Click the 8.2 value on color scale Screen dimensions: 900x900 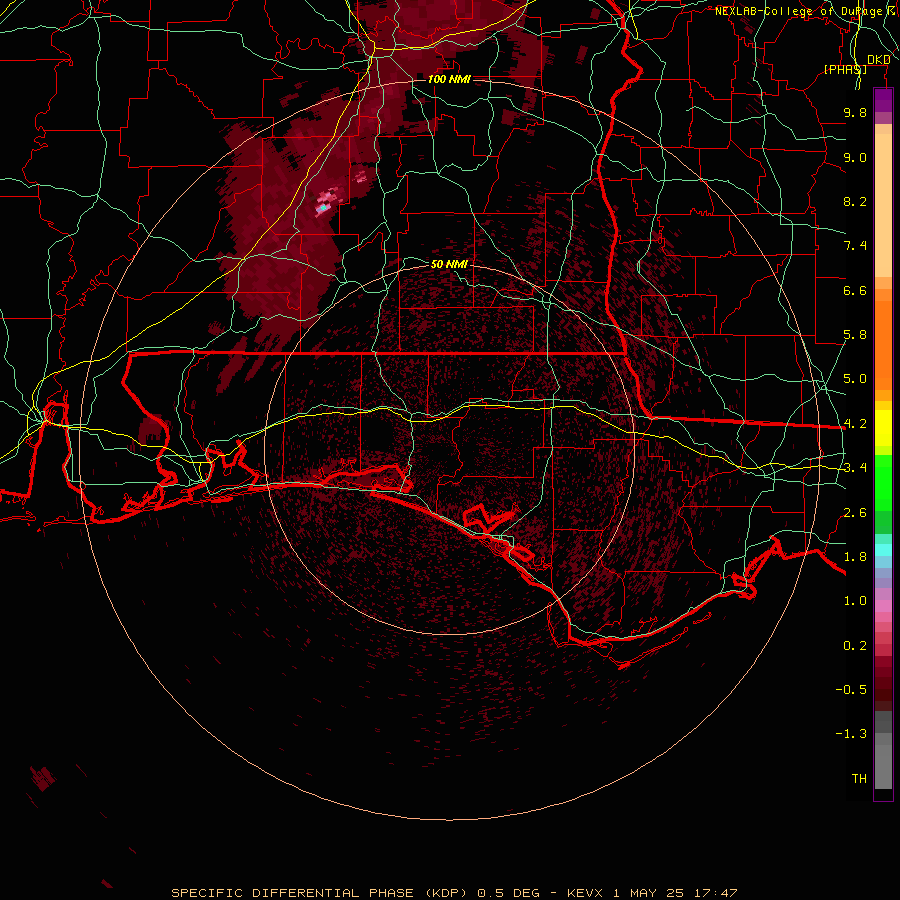click(855, 201)
